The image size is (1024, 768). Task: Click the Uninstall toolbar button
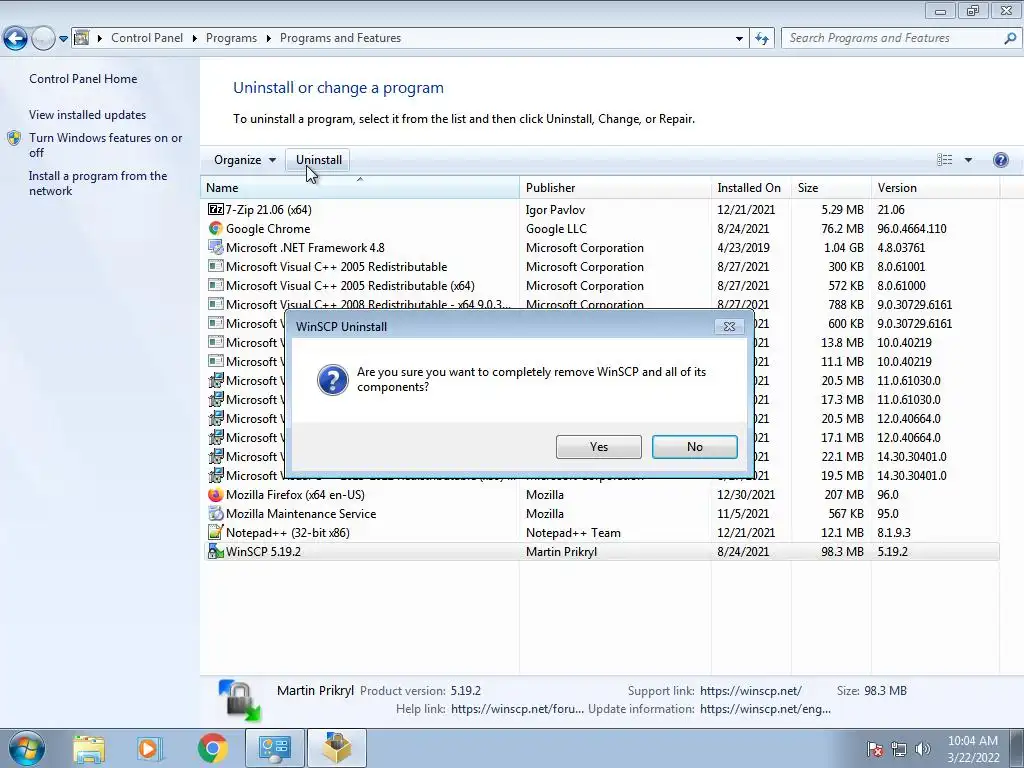click(318, 160)
